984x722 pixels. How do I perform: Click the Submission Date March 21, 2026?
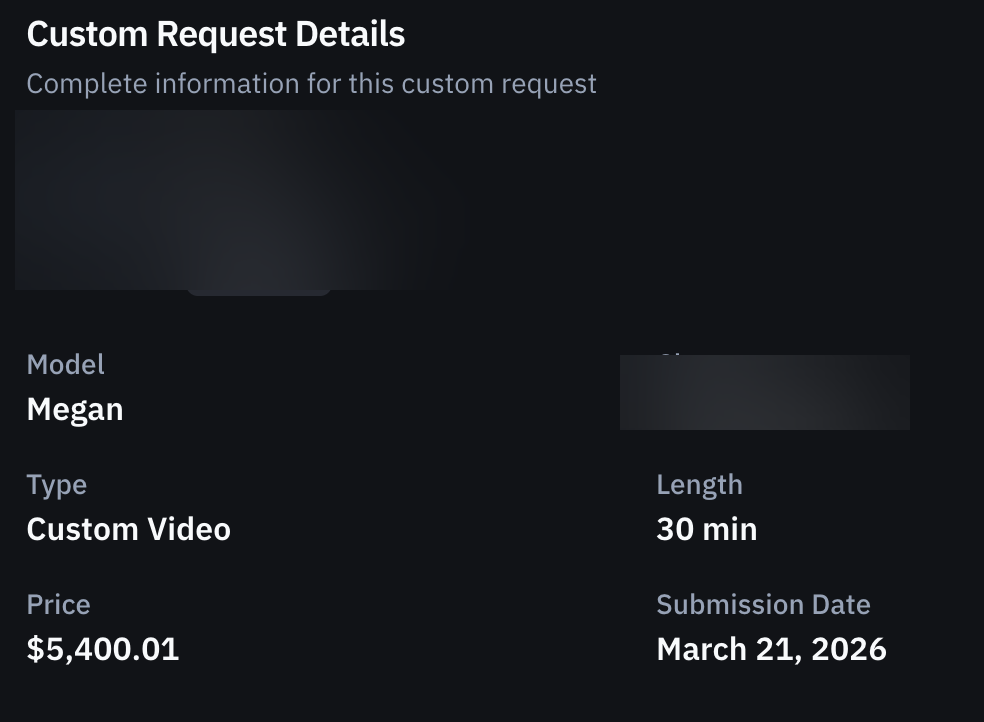771,649
